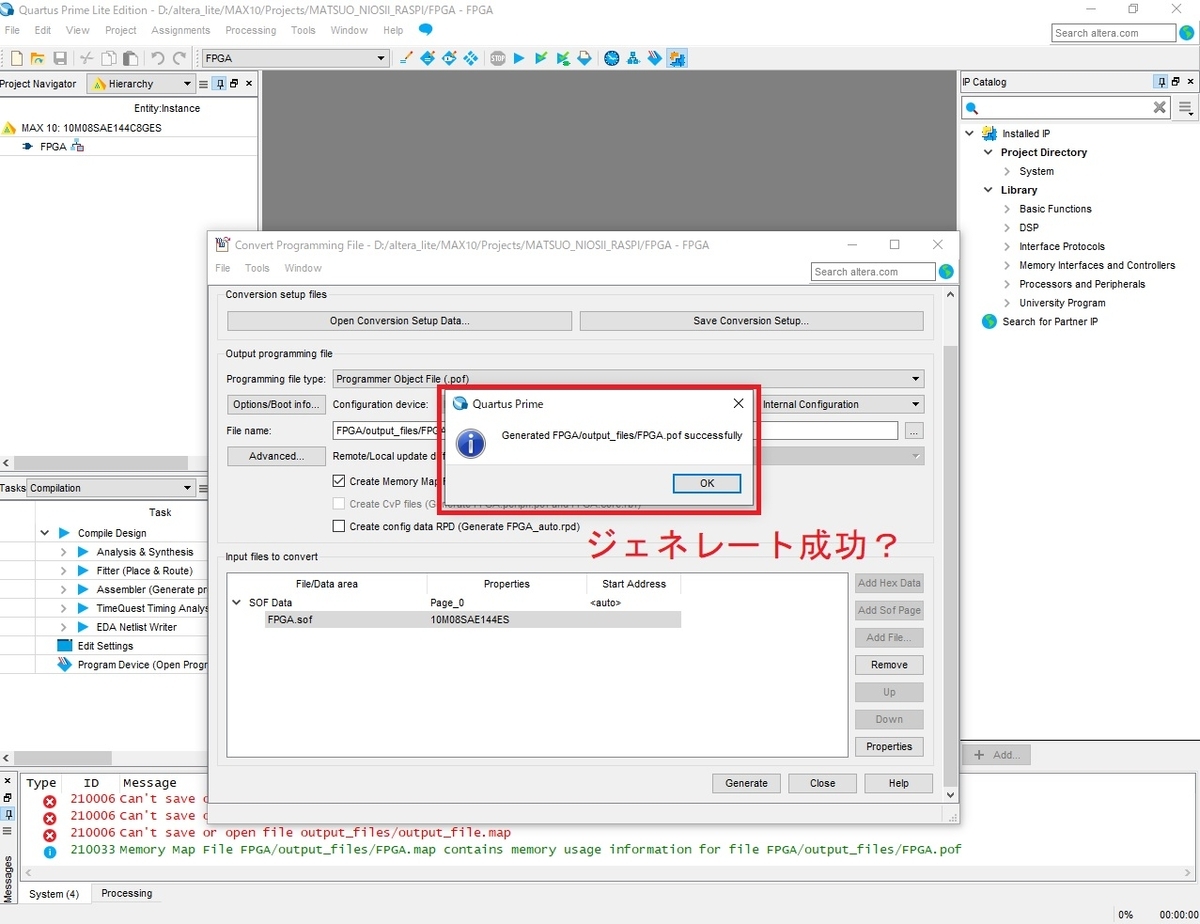Viewport: 1200px width, 924px height.
Task: Click the Tasks panel menu lines icon
Action: pos(204,488)
